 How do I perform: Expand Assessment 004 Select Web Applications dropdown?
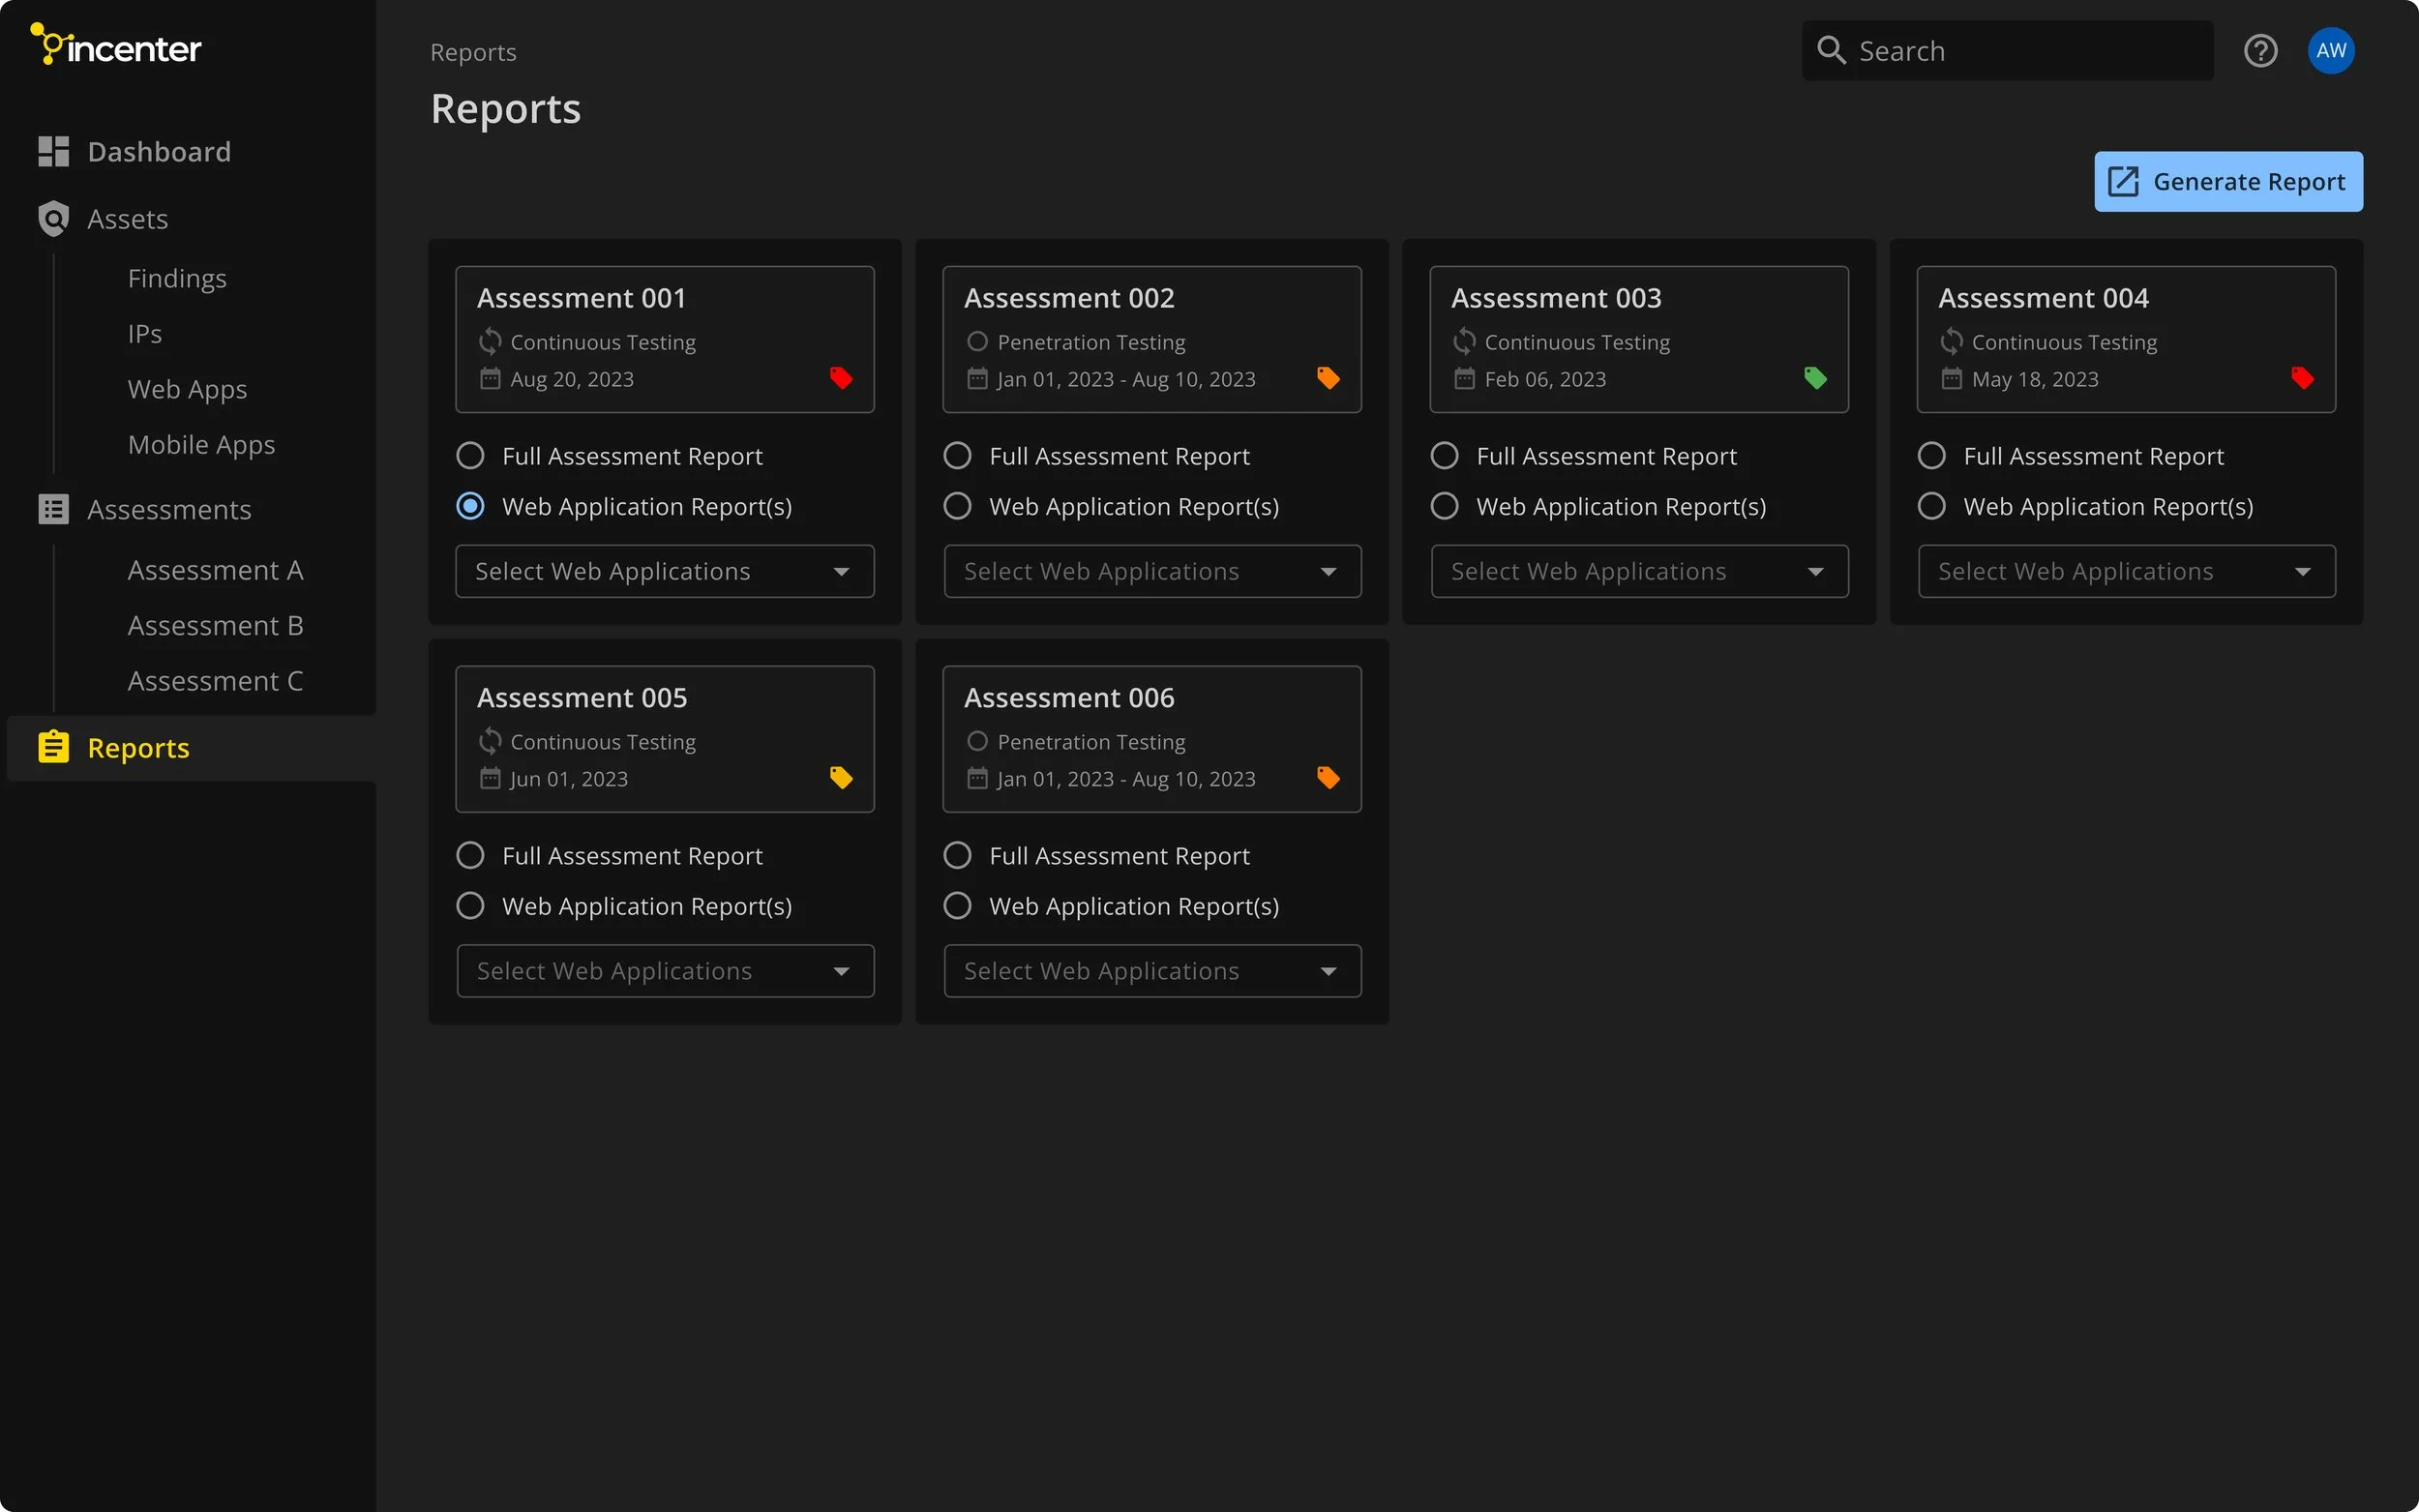[x=2126, y=571]
